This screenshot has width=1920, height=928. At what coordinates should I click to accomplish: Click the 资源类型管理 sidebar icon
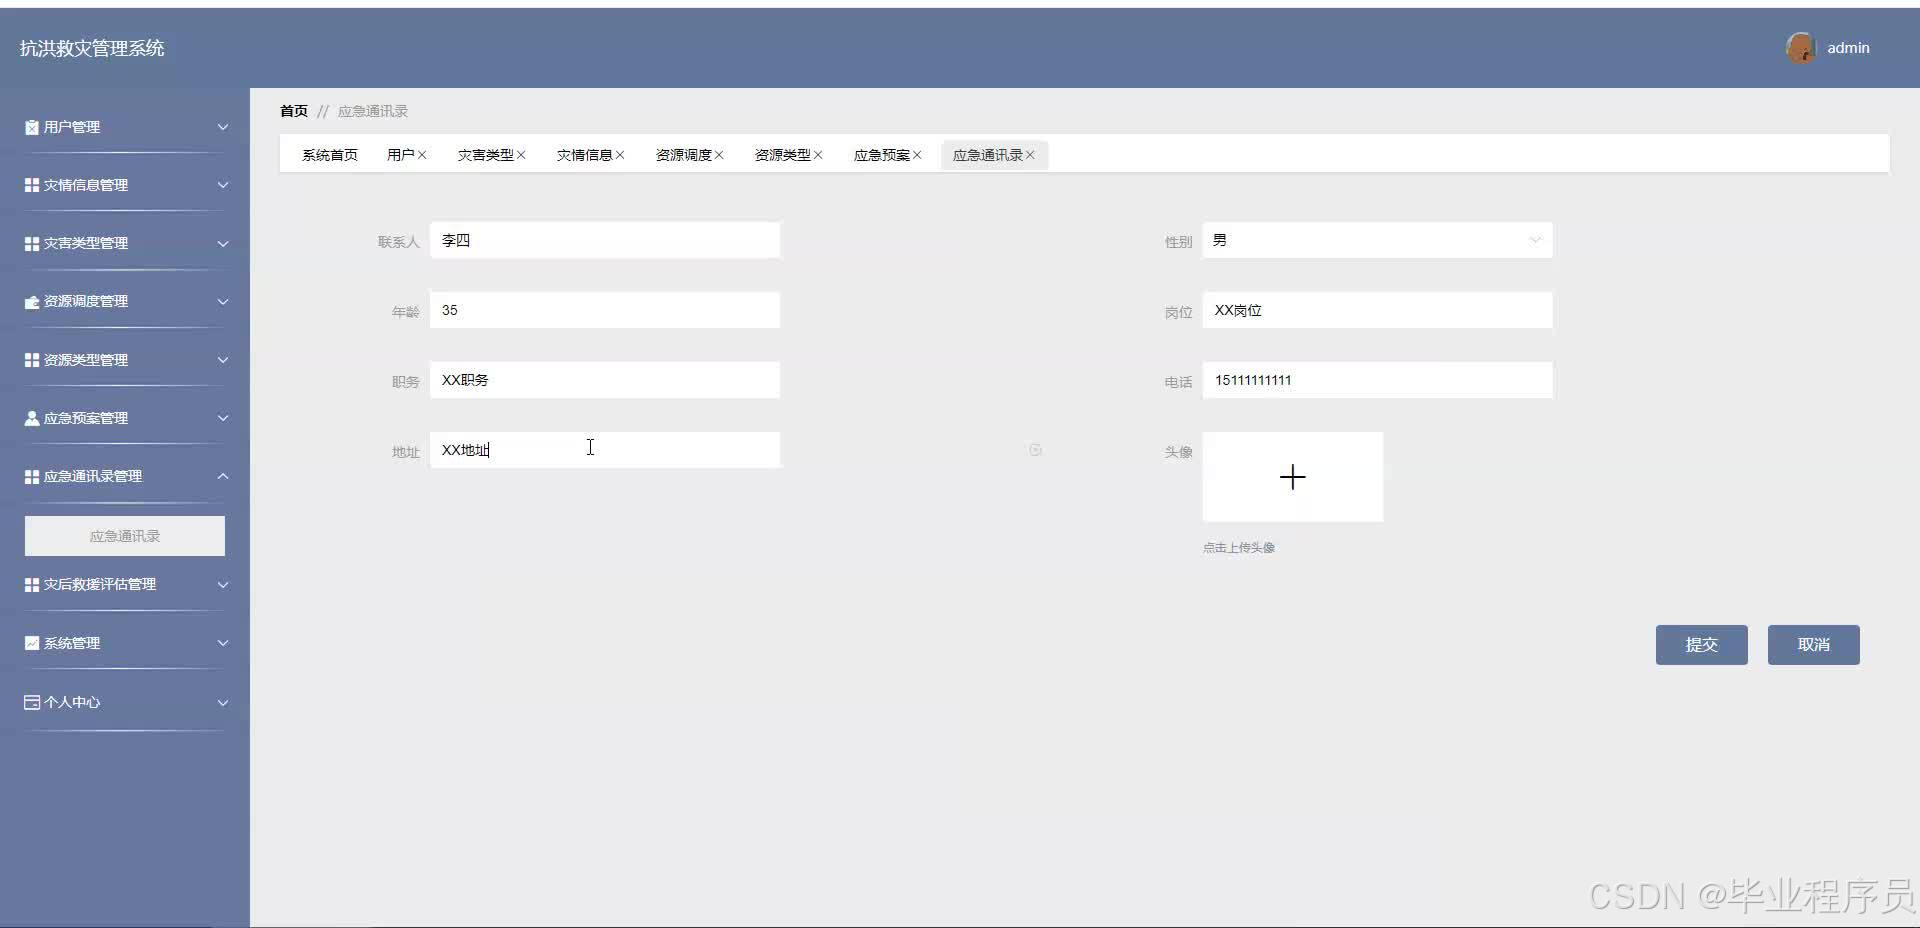[x=30, y=359]
